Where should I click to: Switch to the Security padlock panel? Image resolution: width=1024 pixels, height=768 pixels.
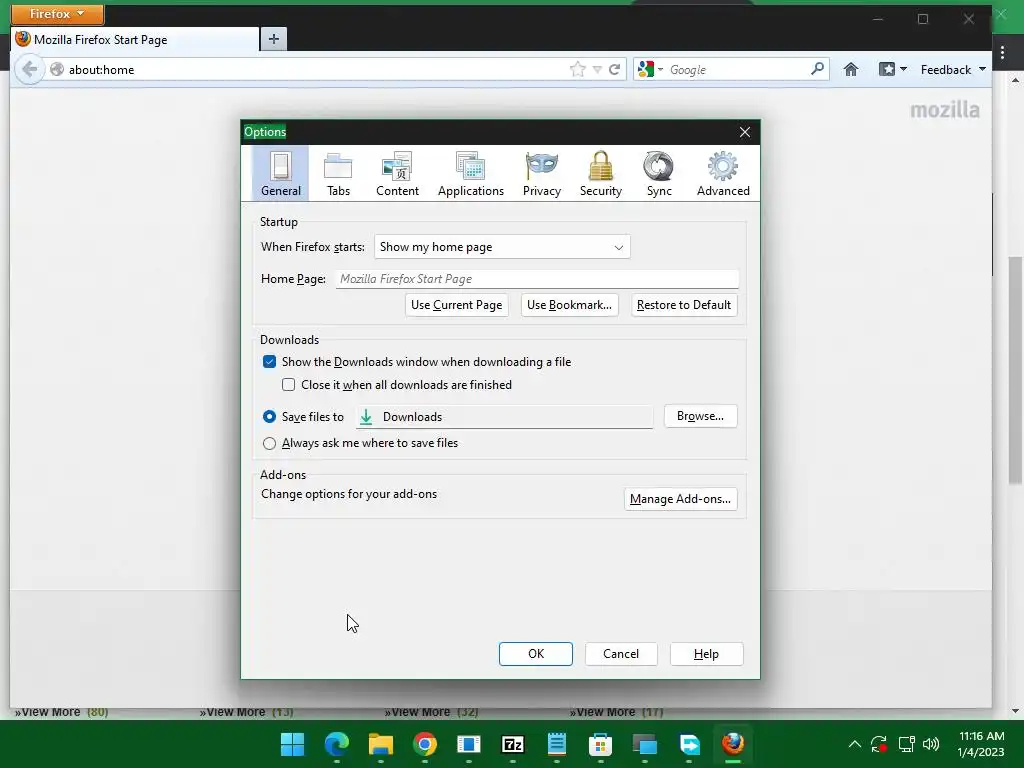tap(601, 174)
